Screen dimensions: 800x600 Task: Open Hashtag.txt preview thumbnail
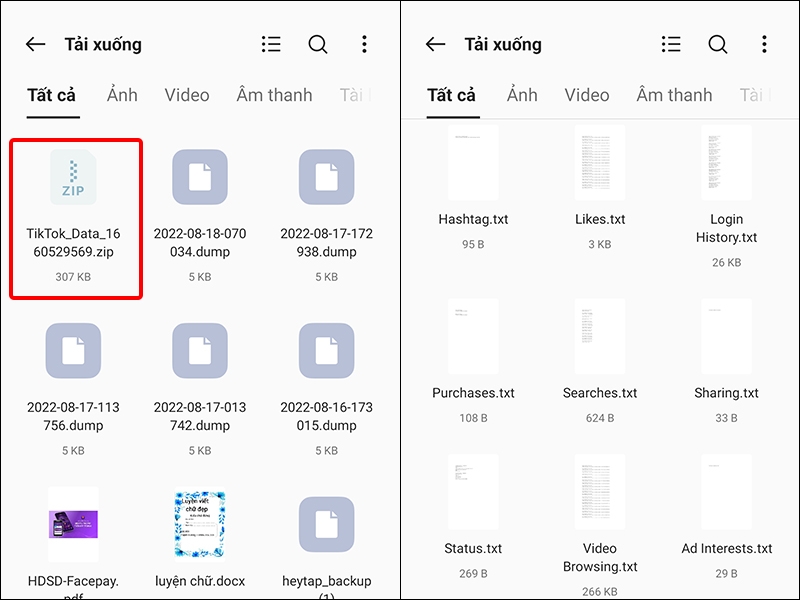tap(473, 162)
